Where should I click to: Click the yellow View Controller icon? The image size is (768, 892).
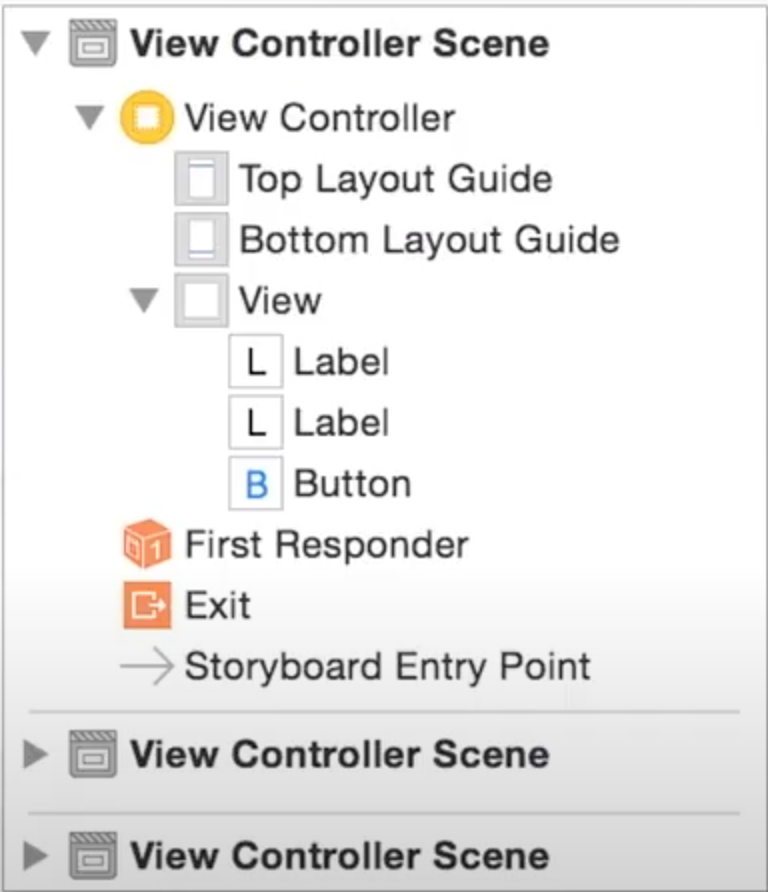[x=145, y=118]
